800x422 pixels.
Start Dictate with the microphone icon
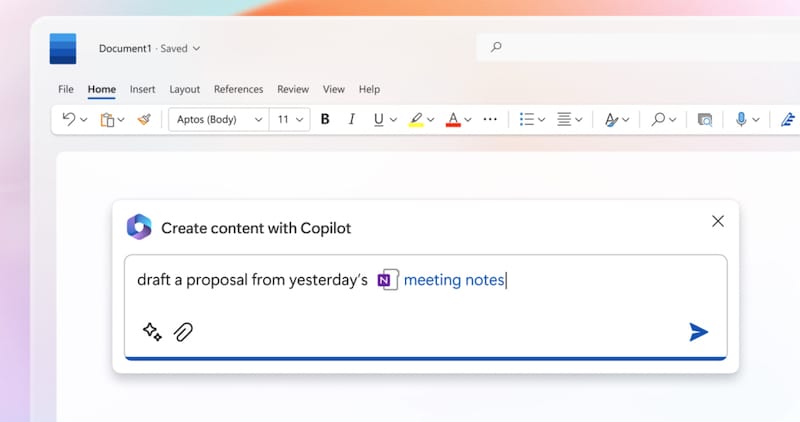tap(741, 119)
